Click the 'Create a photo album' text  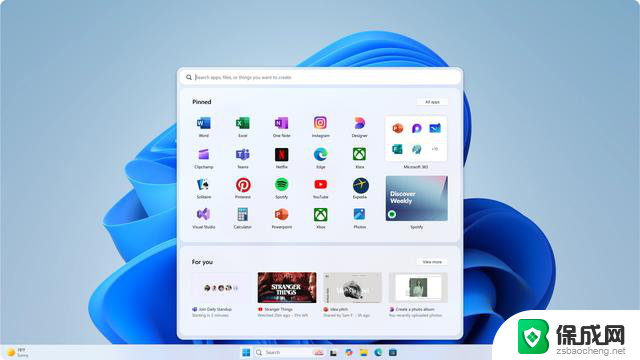tap(415, 309)
